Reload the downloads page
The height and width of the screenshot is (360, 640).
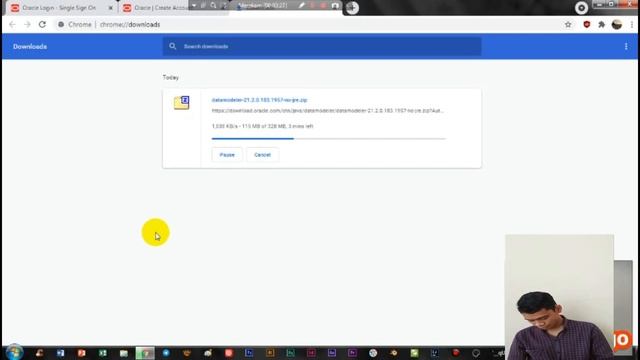pos(42,24)
